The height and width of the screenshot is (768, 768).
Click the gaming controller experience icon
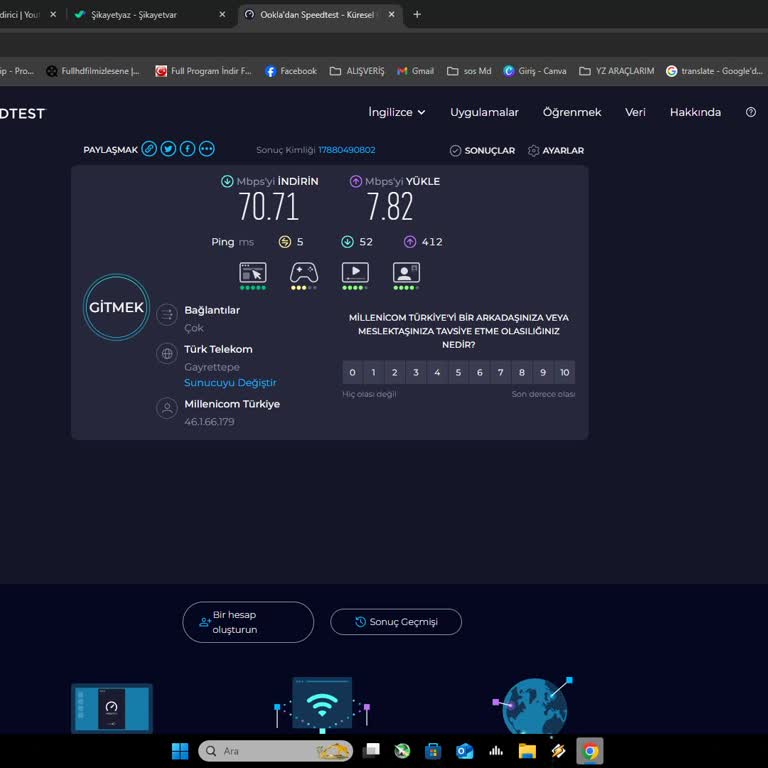pos(304,272)
